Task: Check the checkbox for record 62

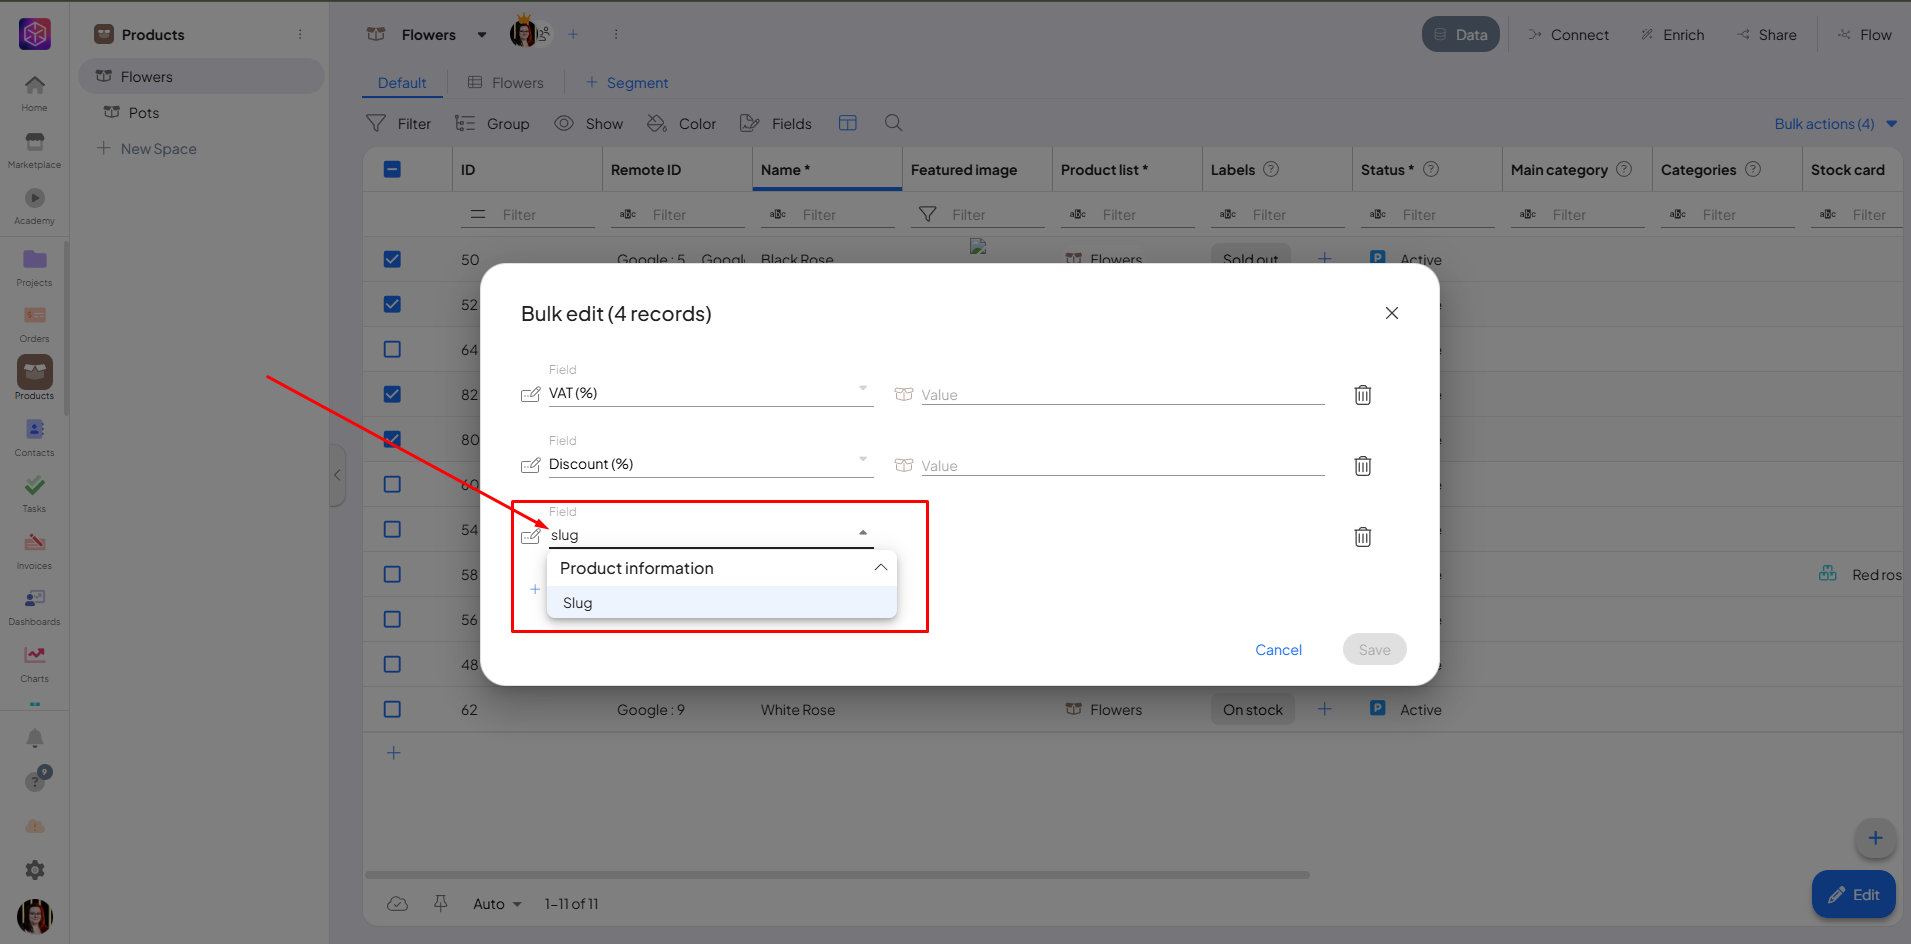Action: click(392, 709)
